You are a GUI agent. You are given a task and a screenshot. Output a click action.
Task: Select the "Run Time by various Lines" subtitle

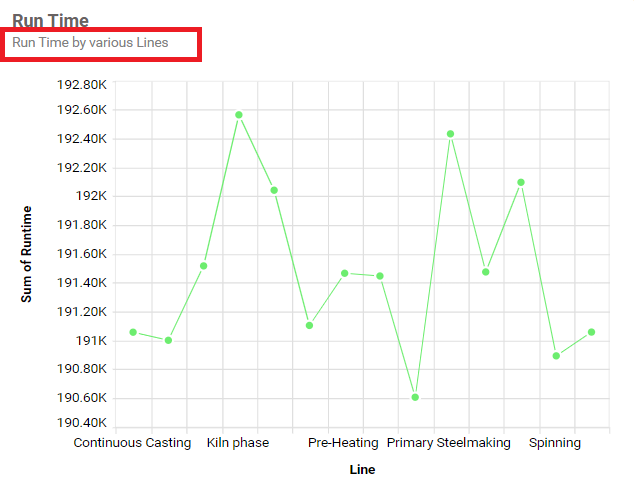click(x=90, y=43)
